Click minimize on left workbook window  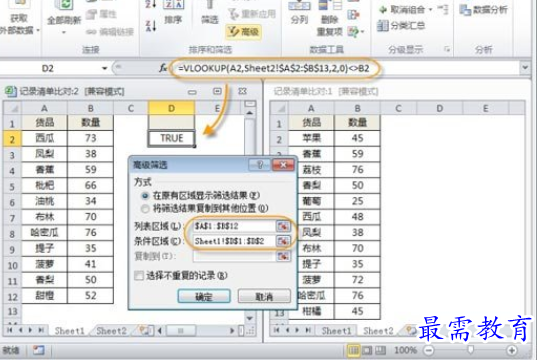click(x=192, y=91)
